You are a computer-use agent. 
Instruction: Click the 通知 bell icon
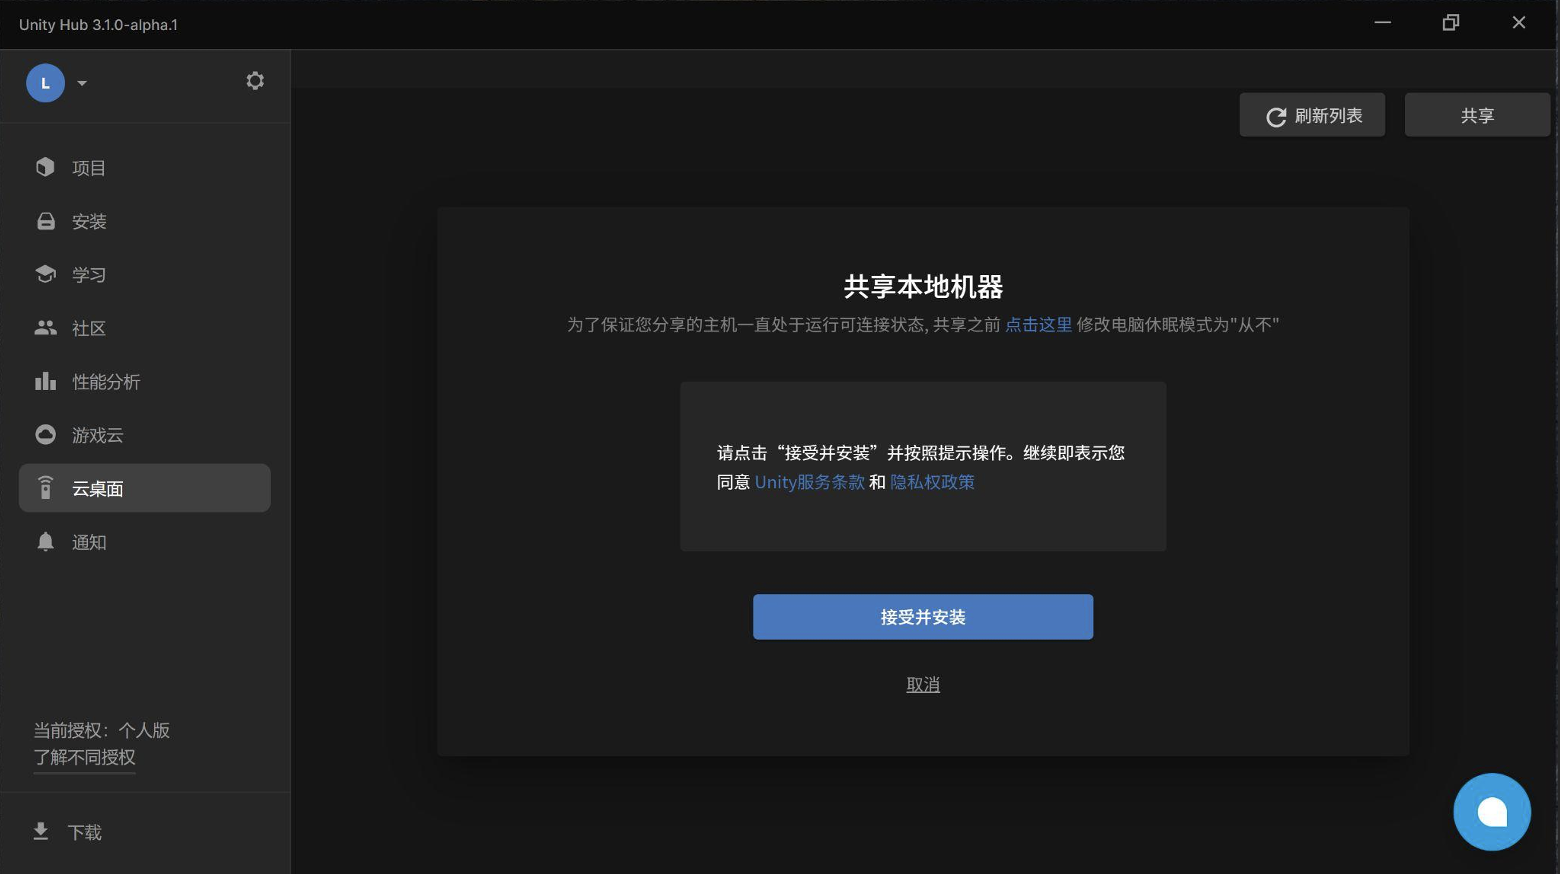tap(45, 541)
